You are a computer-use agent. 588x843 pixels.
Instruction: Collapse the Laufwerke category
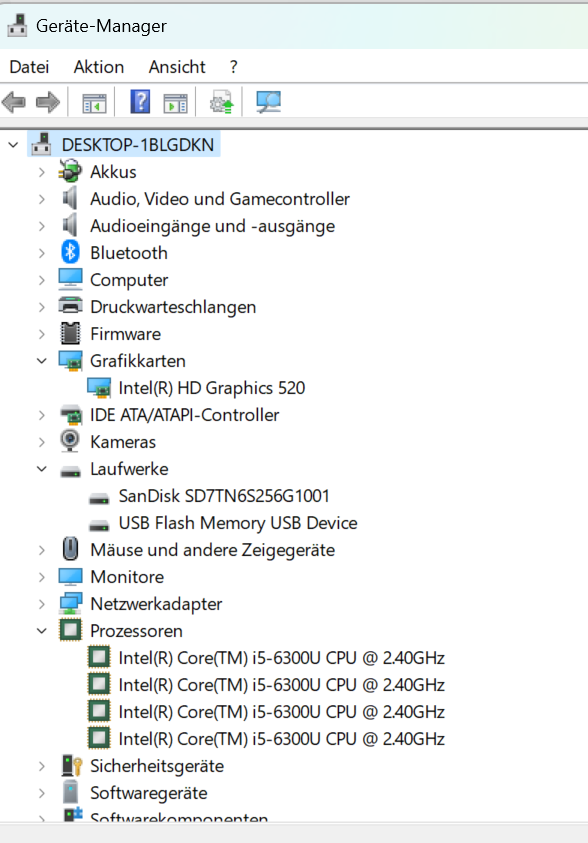tap(42, 469)
